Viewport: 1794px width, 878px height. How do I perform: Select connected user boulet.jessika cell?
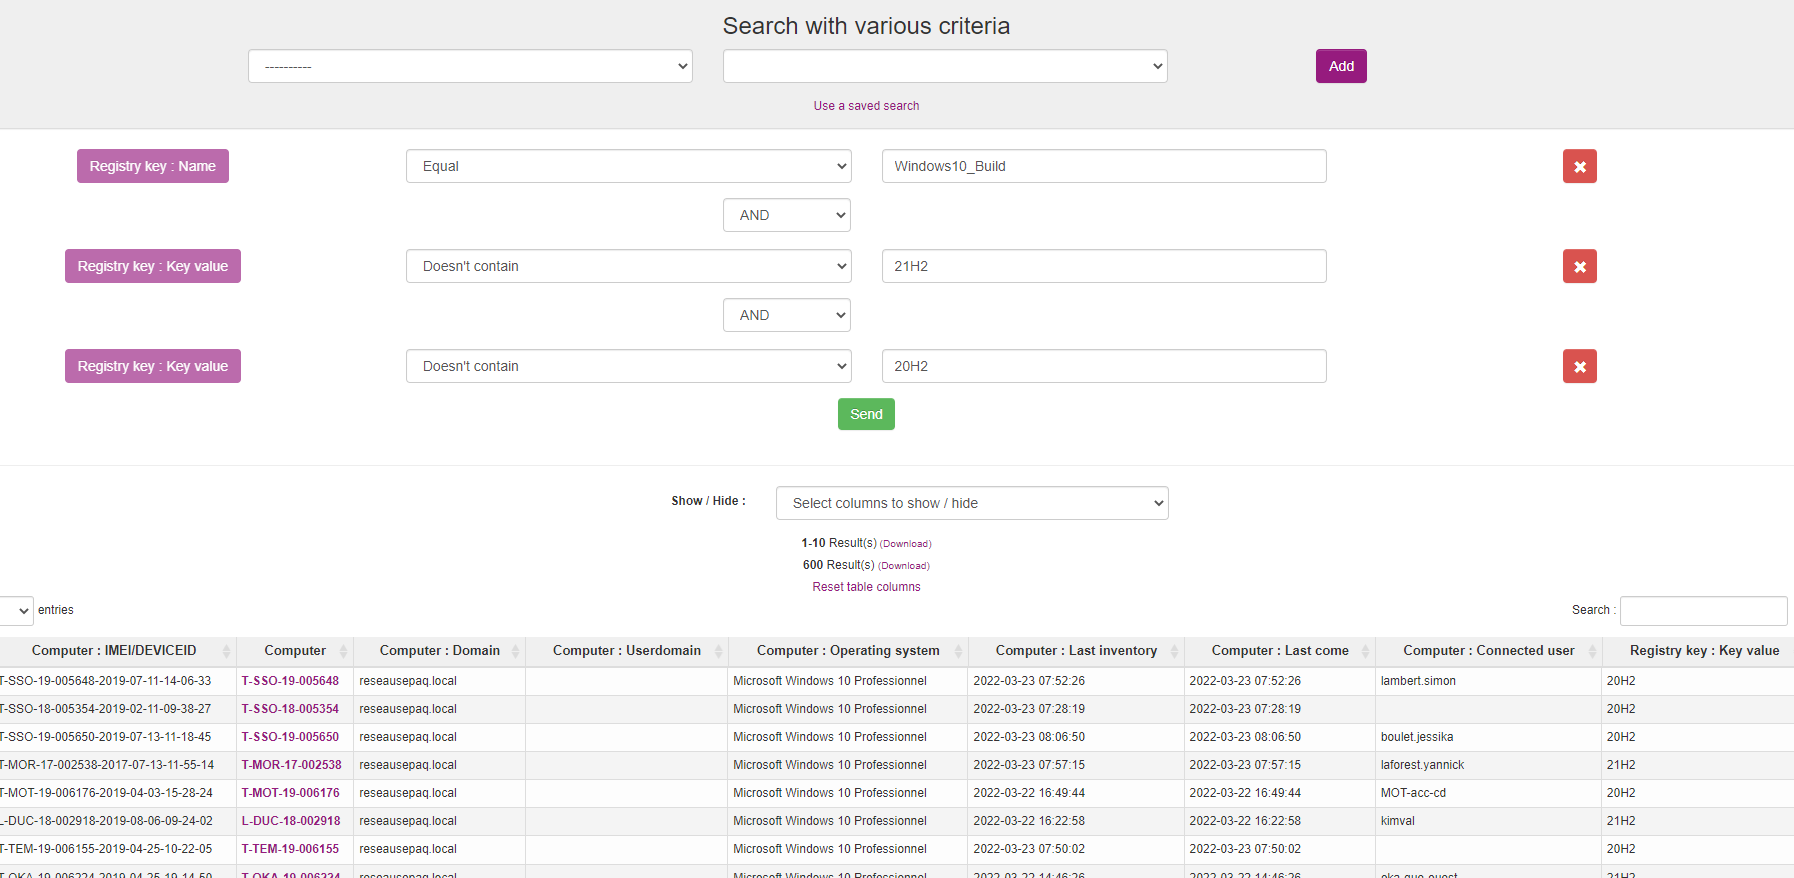(1489, 737)
